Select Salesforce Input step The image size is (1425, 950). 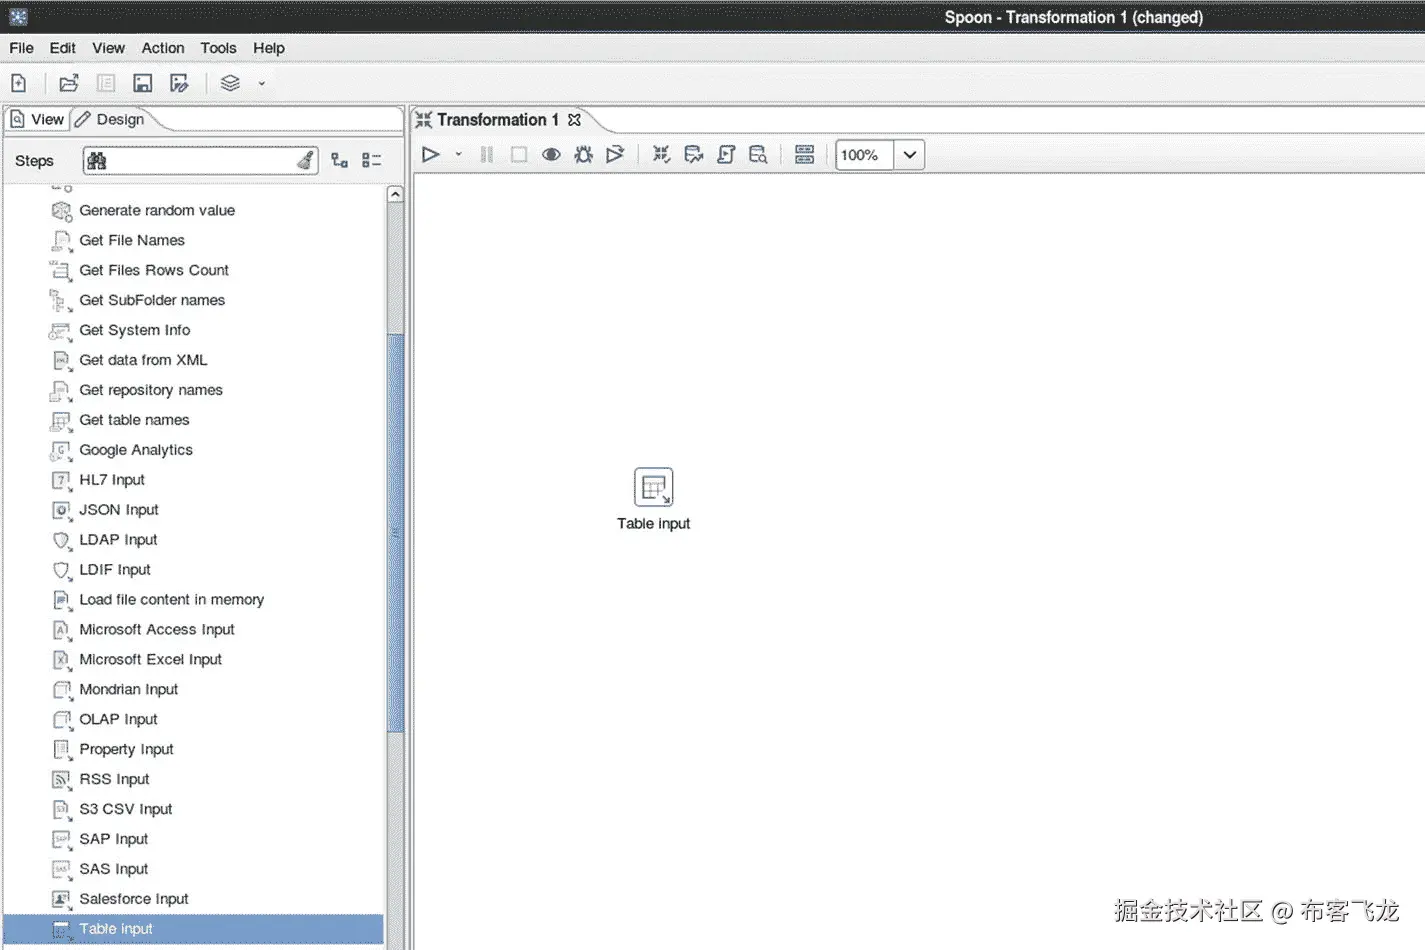tap(134, 901)
